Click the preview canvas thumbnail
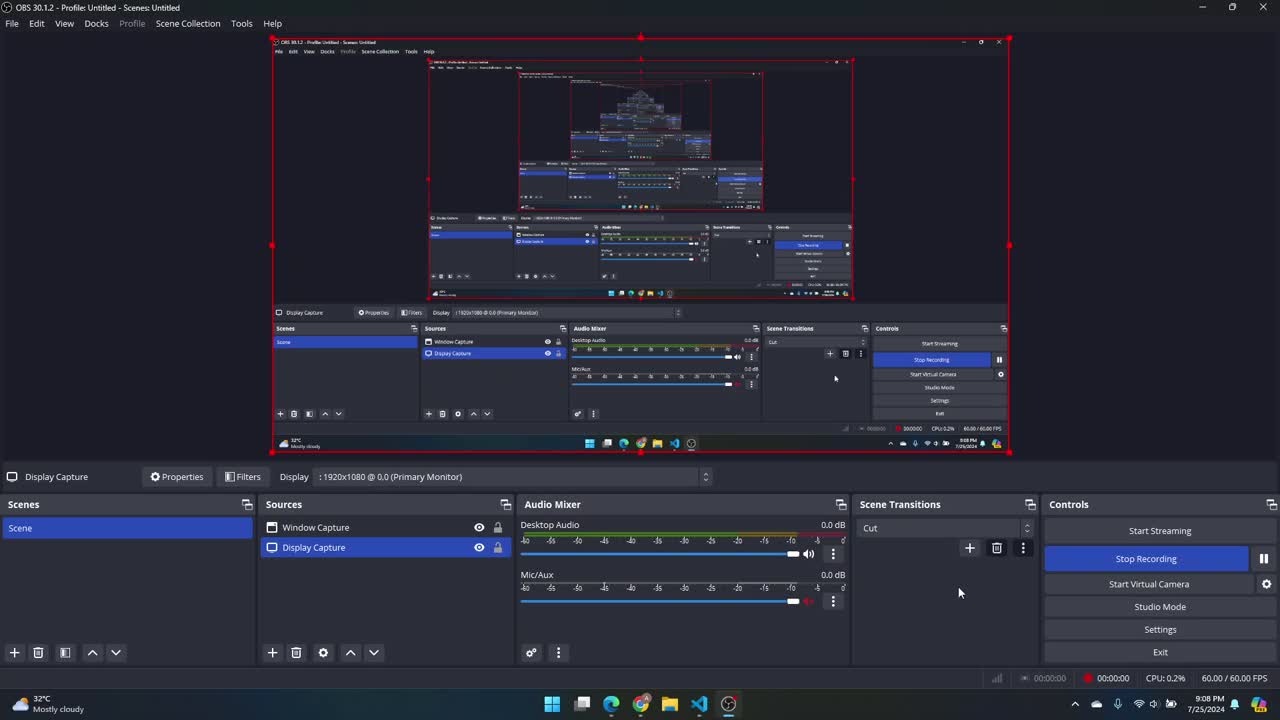1280x720 pixels. [640, 246]
